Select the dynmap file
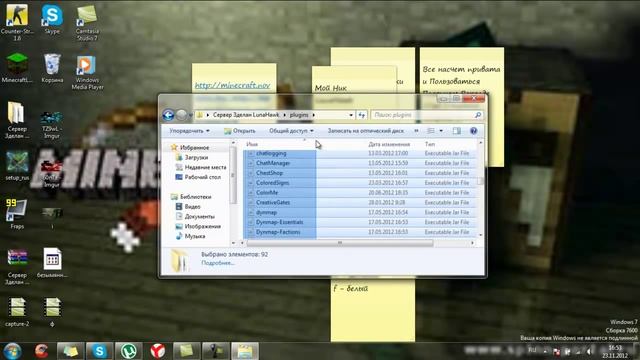The height and width of the screenshot is (360, 640). pyautogui.click(x=266, y=212)
